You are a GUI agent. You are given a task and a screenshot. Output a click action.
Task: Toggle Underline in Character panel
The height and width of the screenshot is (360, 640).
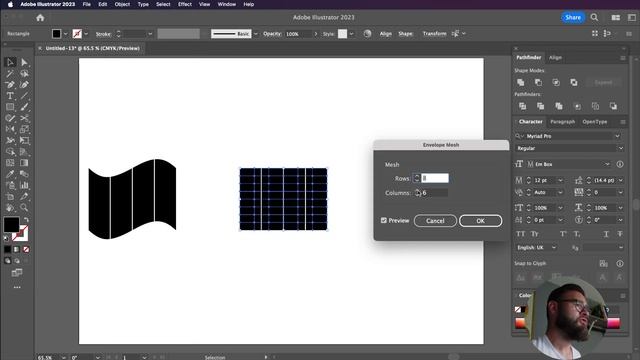(x=606, y=234)
